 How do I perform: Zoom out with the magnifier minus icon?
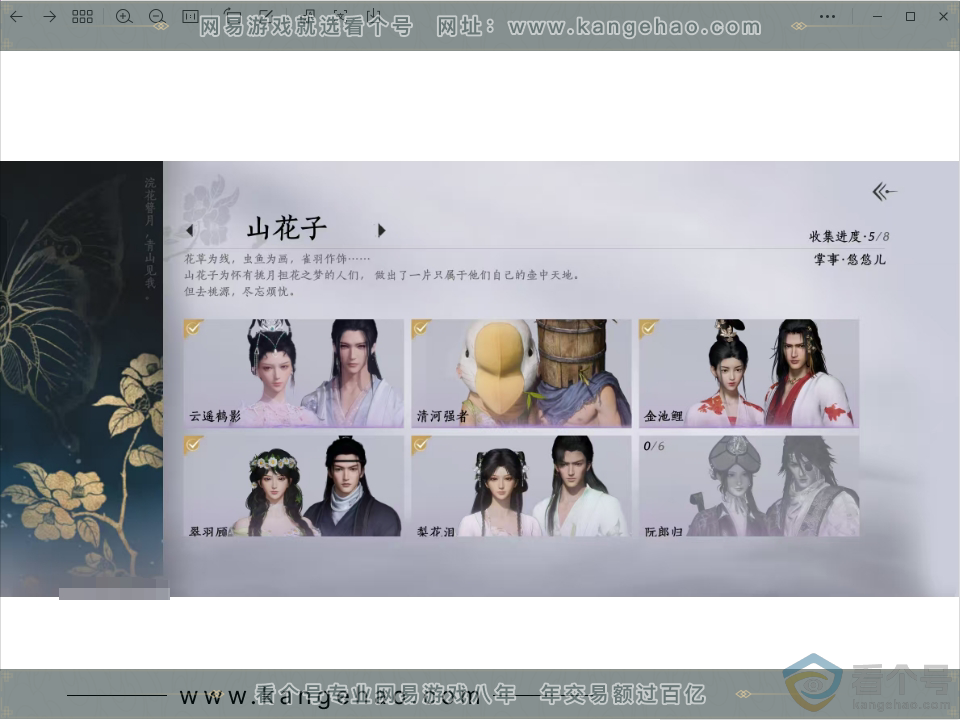[x=157, y=17]
